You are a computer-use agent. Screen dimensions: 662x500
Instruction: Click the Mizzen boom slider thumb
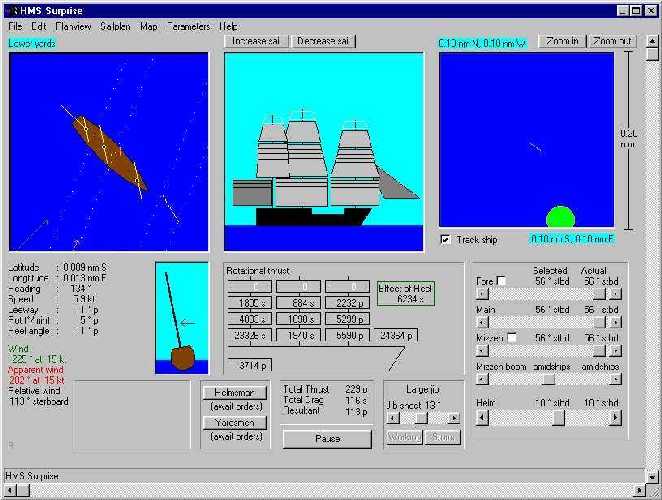pyautogui.click(x=548, y=379)
